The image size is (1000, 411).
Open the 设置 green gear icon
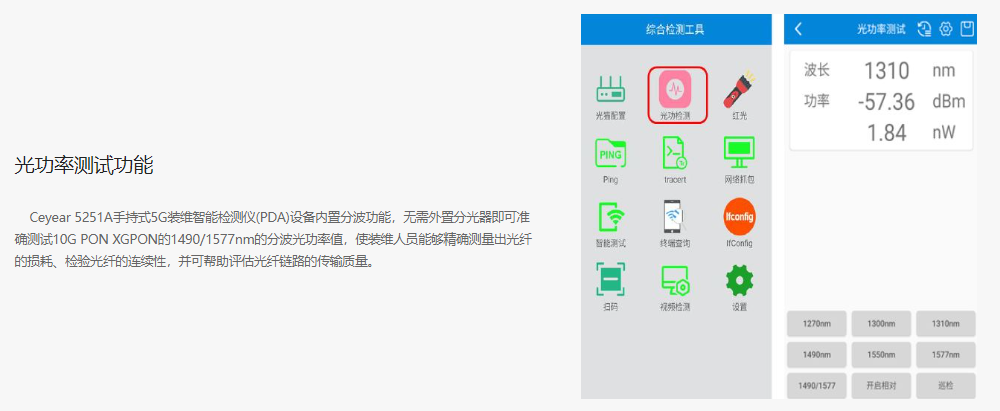[x=739, y=280]
